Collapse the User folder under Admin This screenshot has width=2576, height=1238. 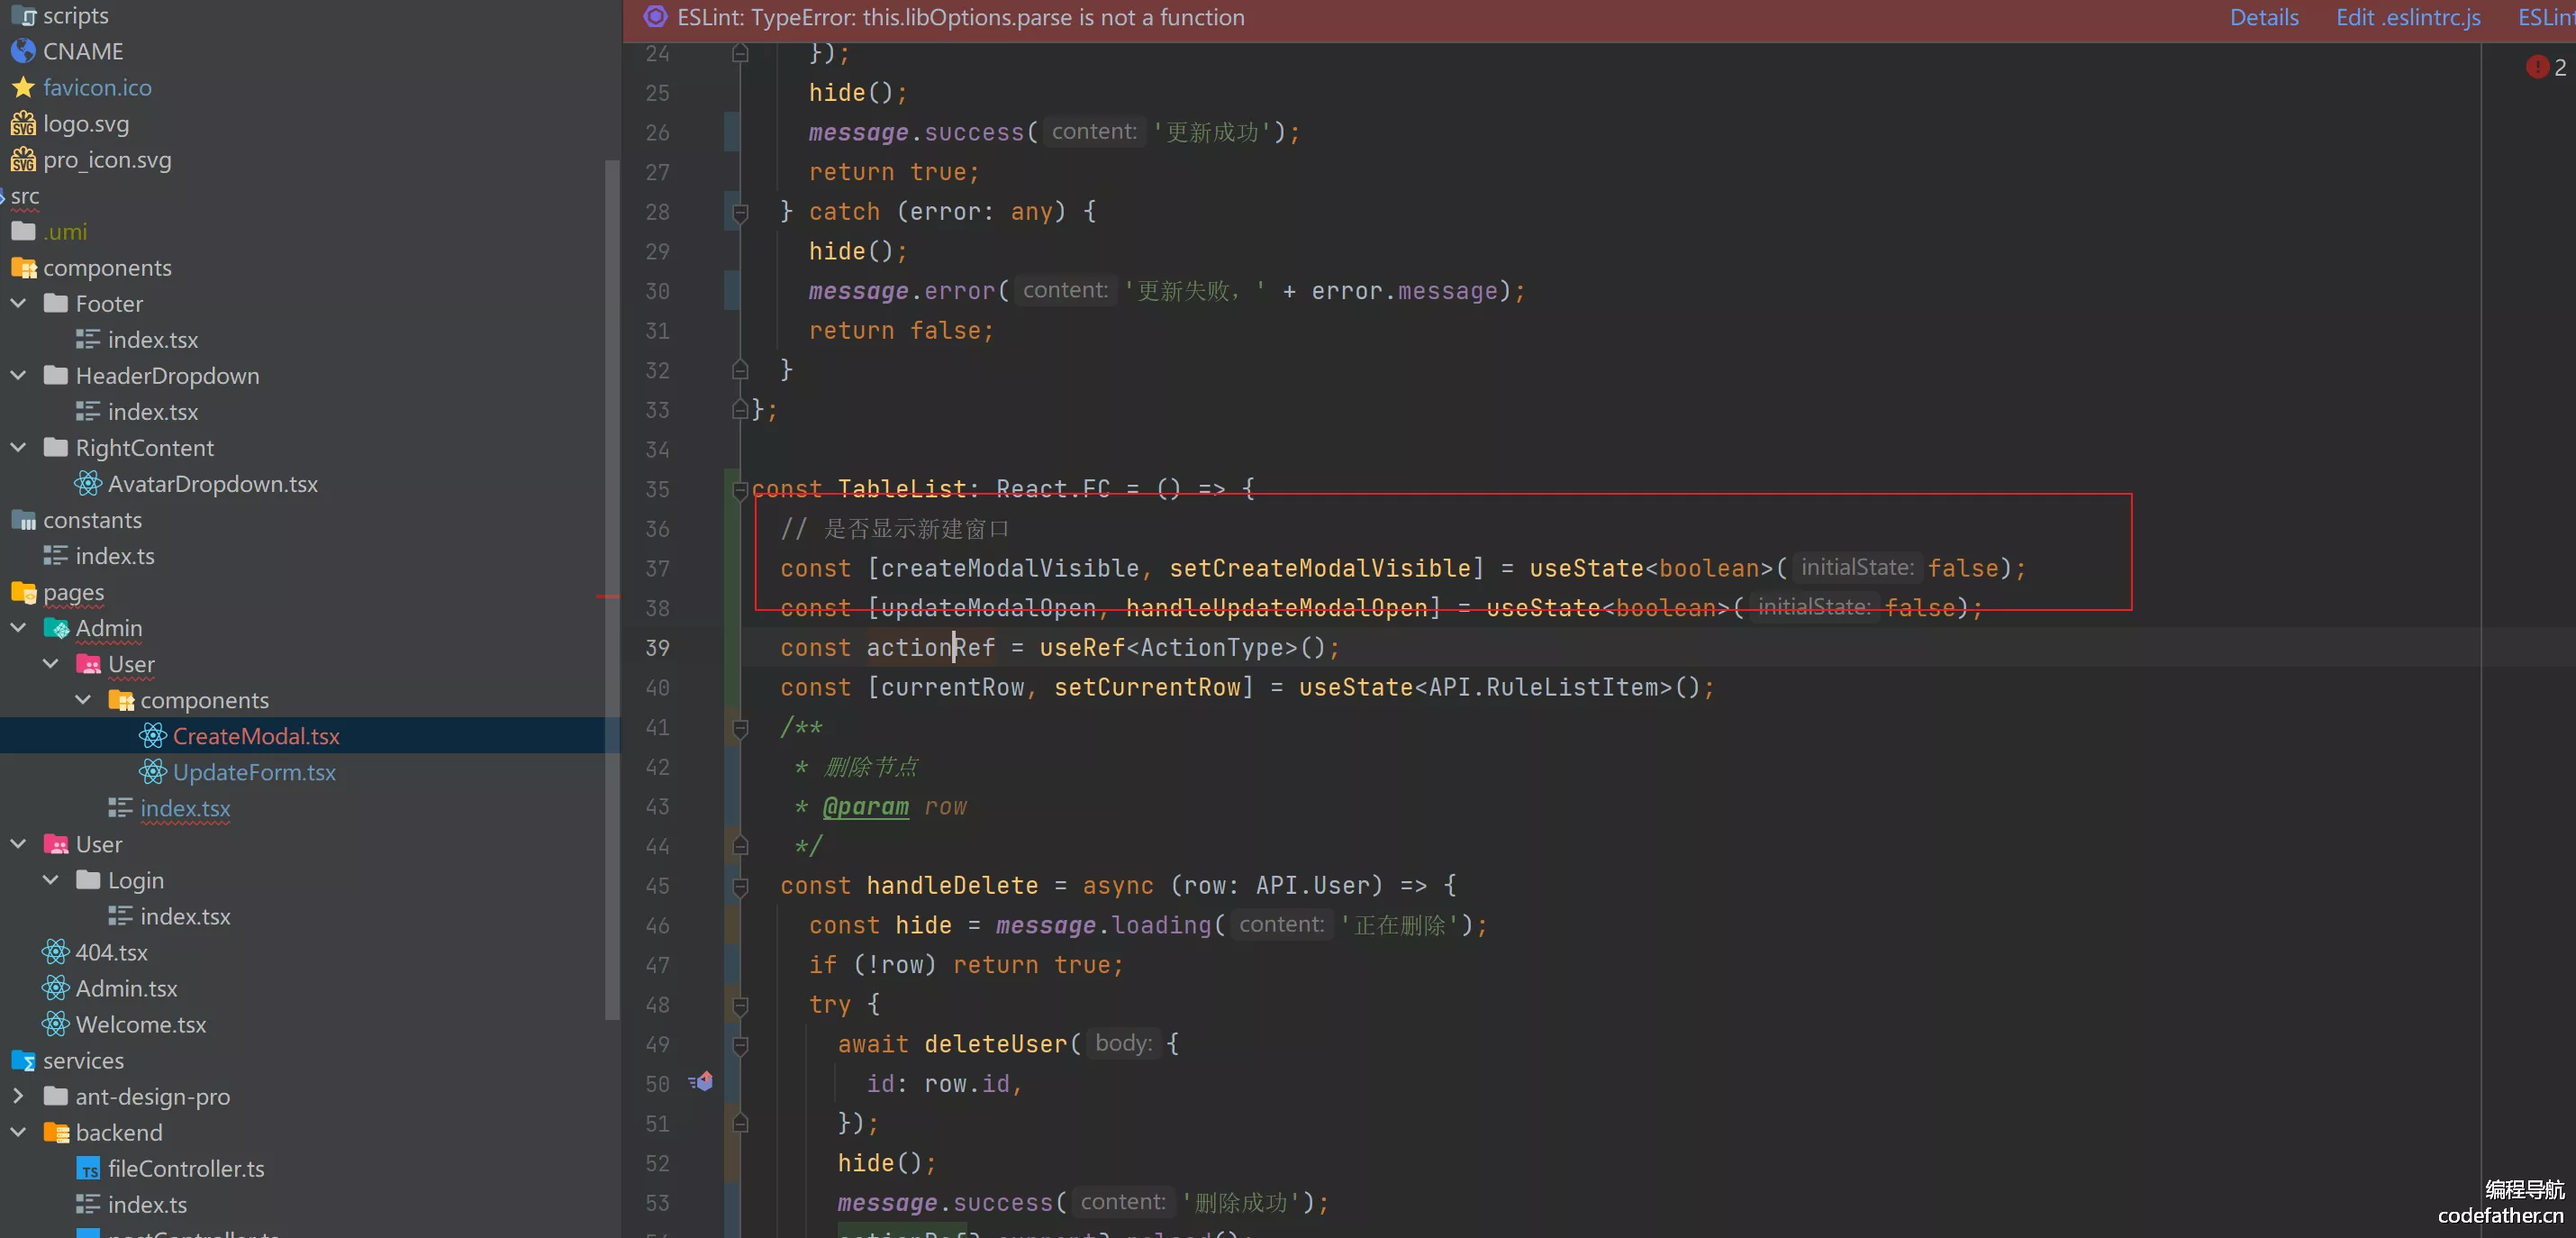coord(51,662)
